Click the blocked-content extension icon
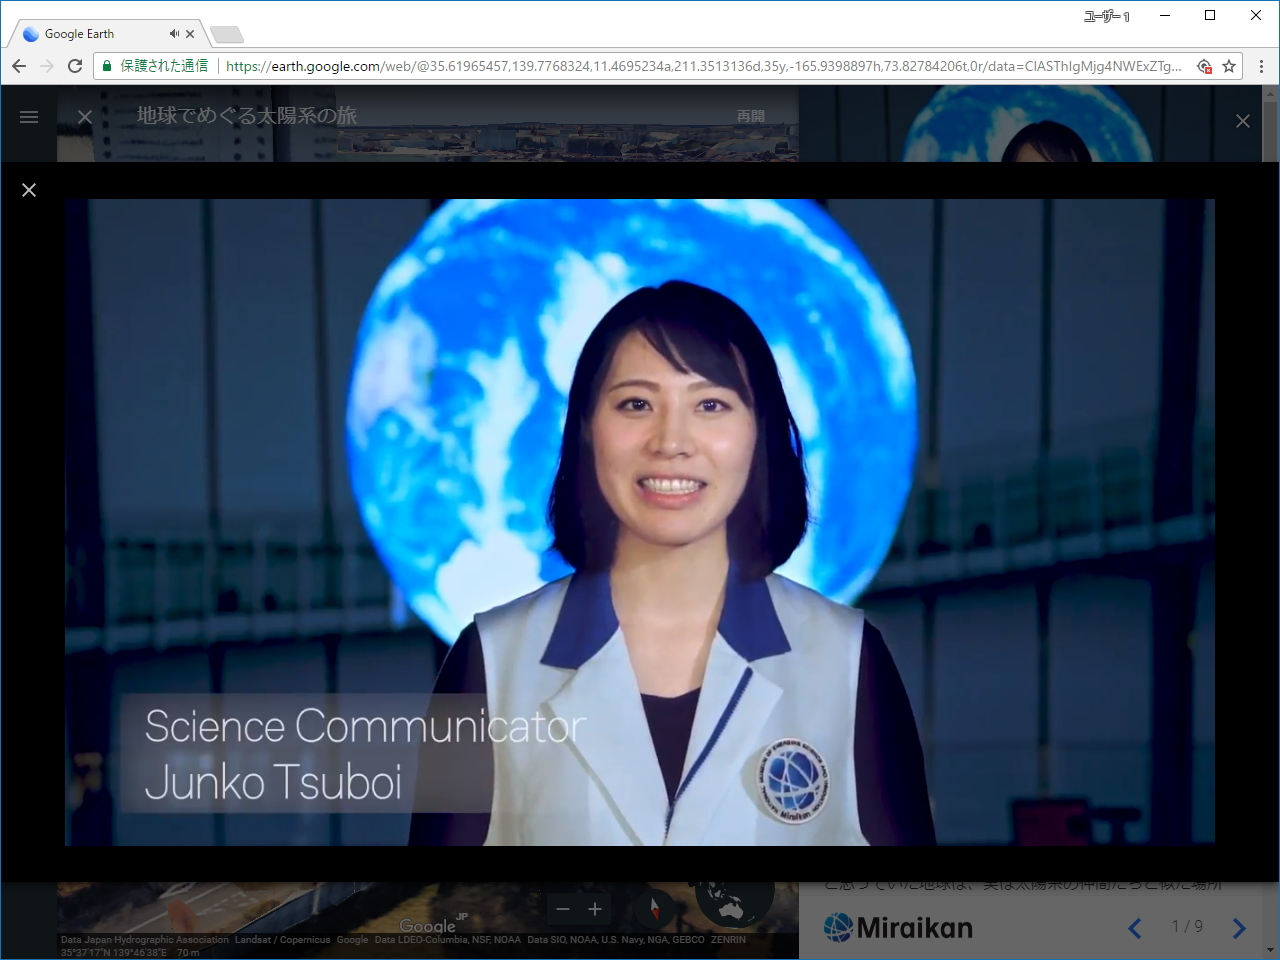This screenshot has height=960, width=1280. pyautogui.click(x=1204, y=66)
